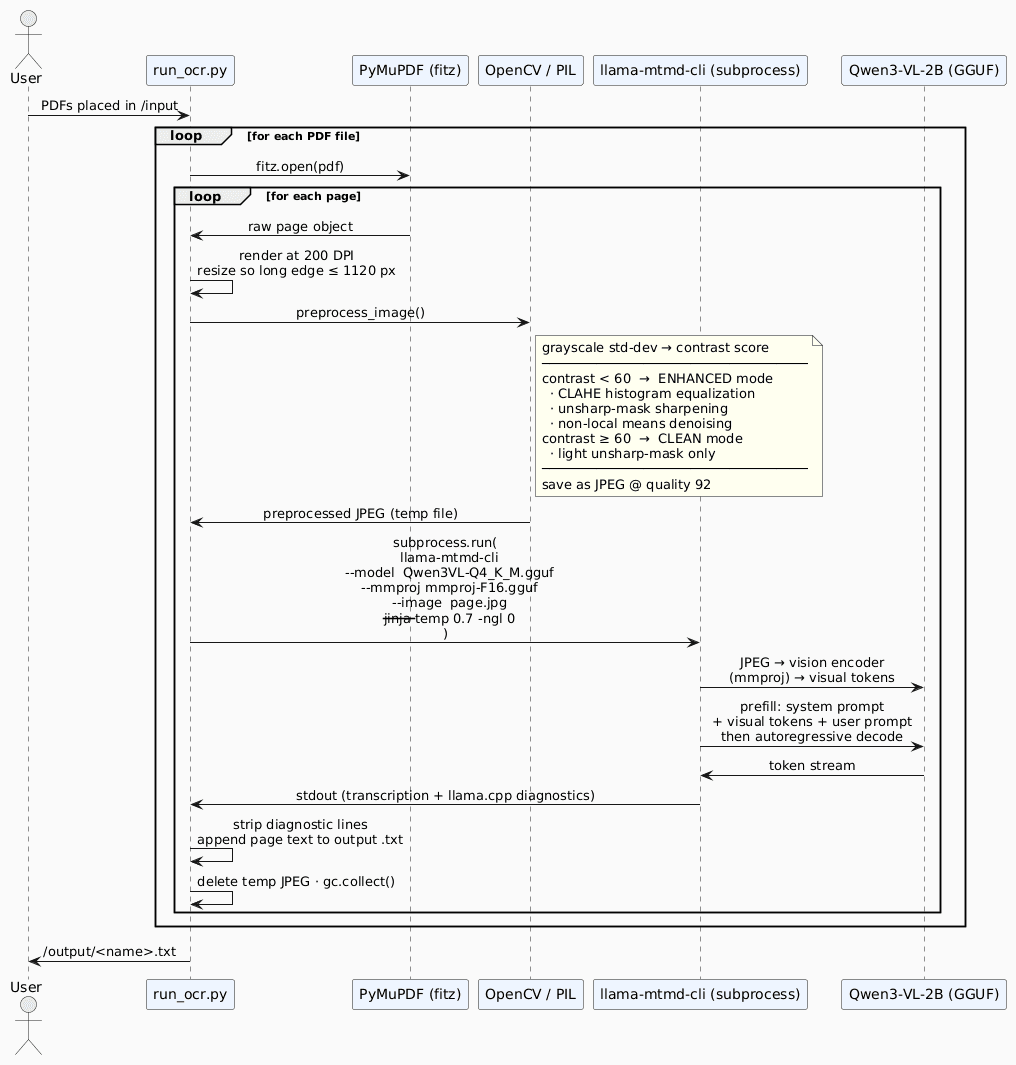Click 'contrast ≥ 60 → CLEAN mode' line
Image resolution: width=1016 pixels, height=1065 pixels.
(x=642, y=438)
